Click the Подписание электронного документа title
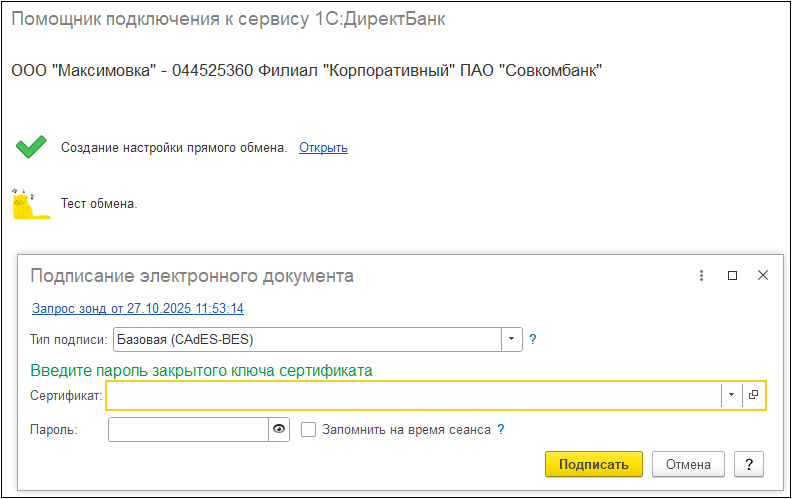 (192, 276)
